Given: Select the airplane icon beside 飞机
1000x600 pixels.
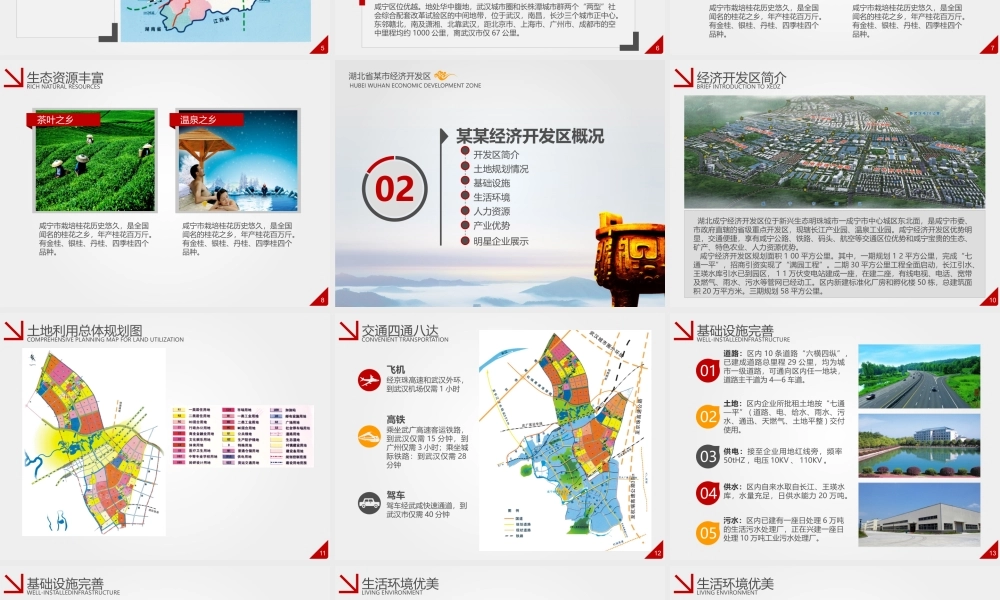Looking at the screenshot, I should (x=368, y=380).
